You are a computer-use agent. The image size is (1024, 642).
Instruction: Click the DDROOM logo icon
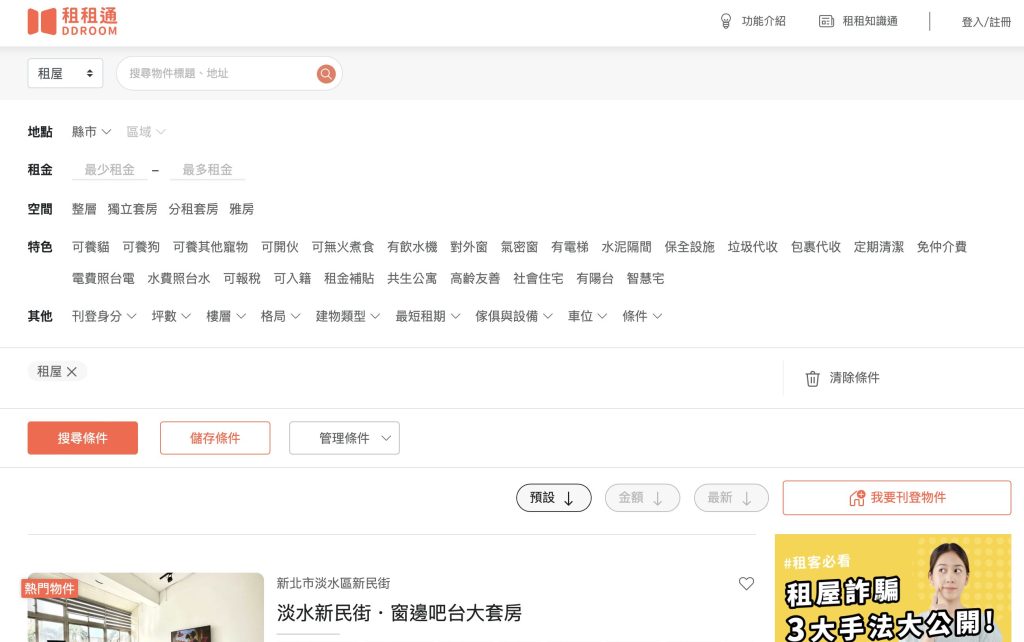(41, 21)
